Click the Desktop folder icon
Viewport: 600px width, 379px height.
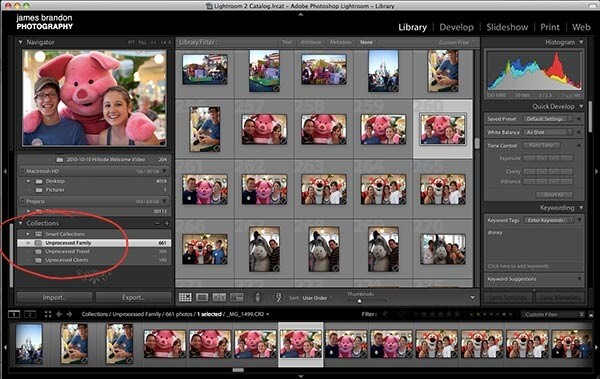[x=39, y=181]
